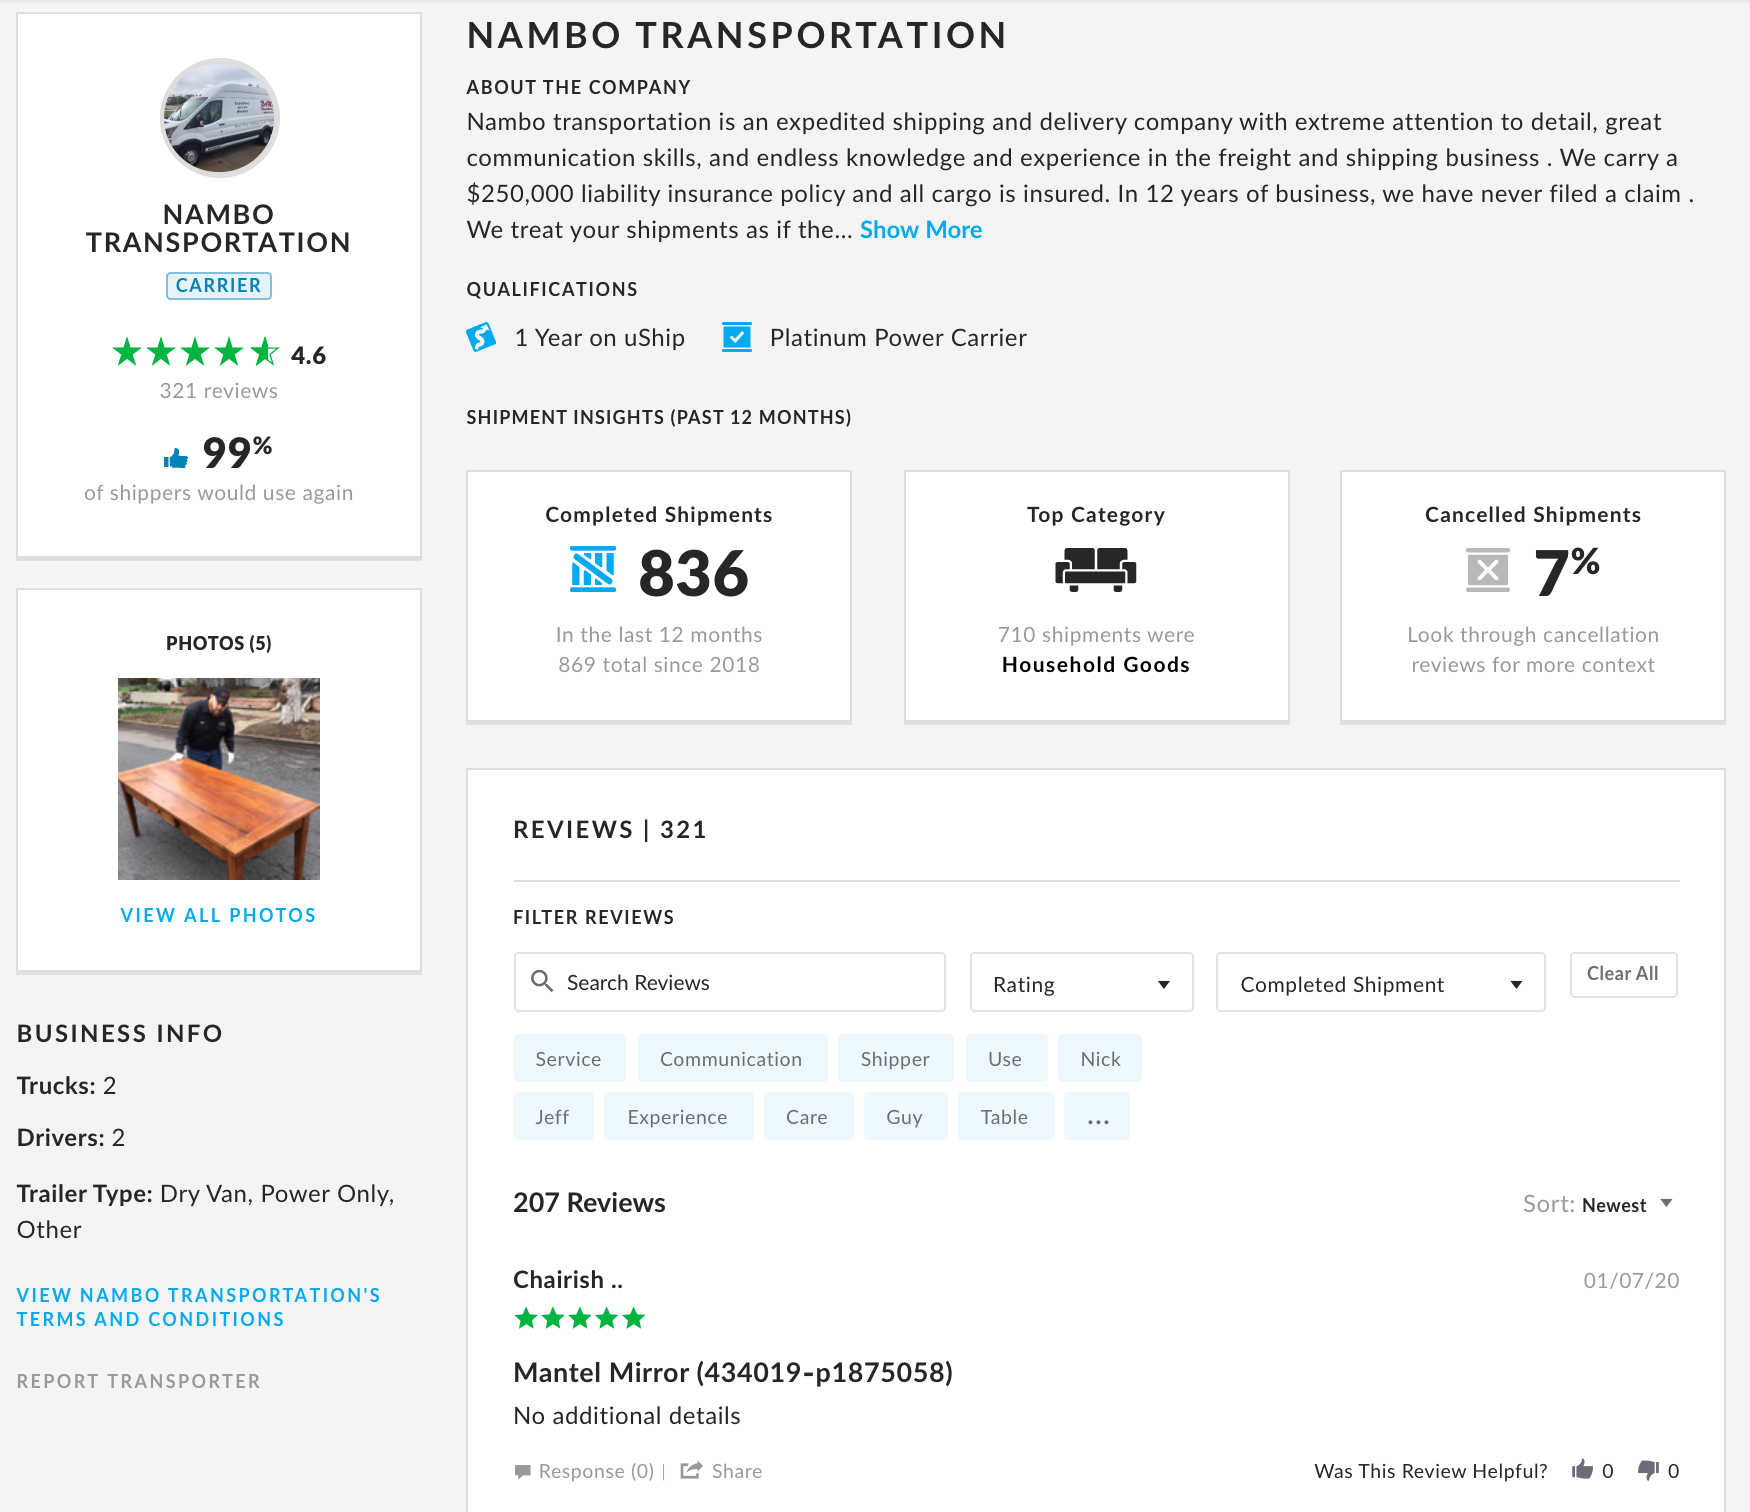This screenshot has width=1750, height=1512.
Task: Expand more filter tags via the ellipsis chip
Action: [x=1097, y=1116]
